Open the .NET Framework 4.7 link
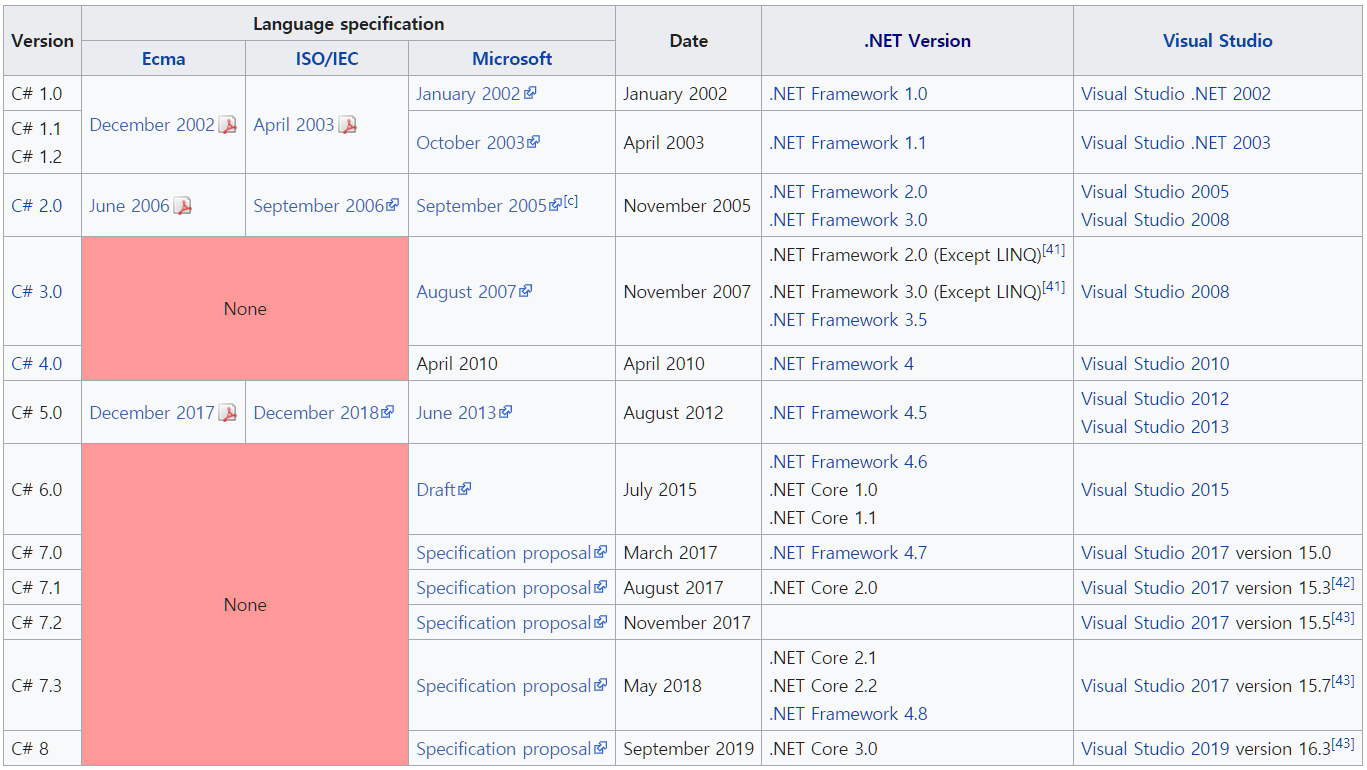 point(848,553)
